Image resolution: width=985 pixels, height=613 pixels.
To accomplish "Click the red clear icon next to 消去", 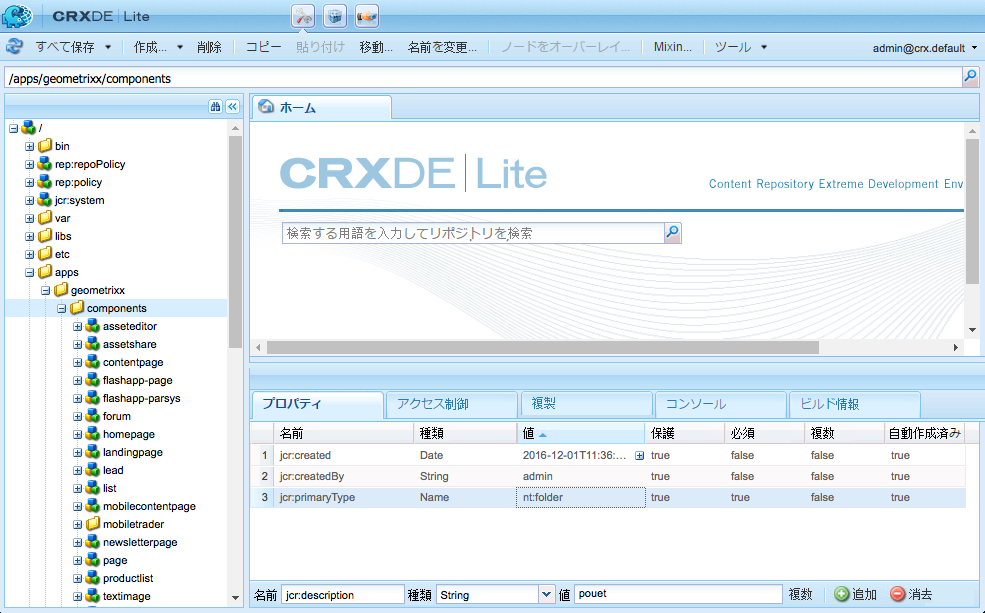I will pos(898,594).
